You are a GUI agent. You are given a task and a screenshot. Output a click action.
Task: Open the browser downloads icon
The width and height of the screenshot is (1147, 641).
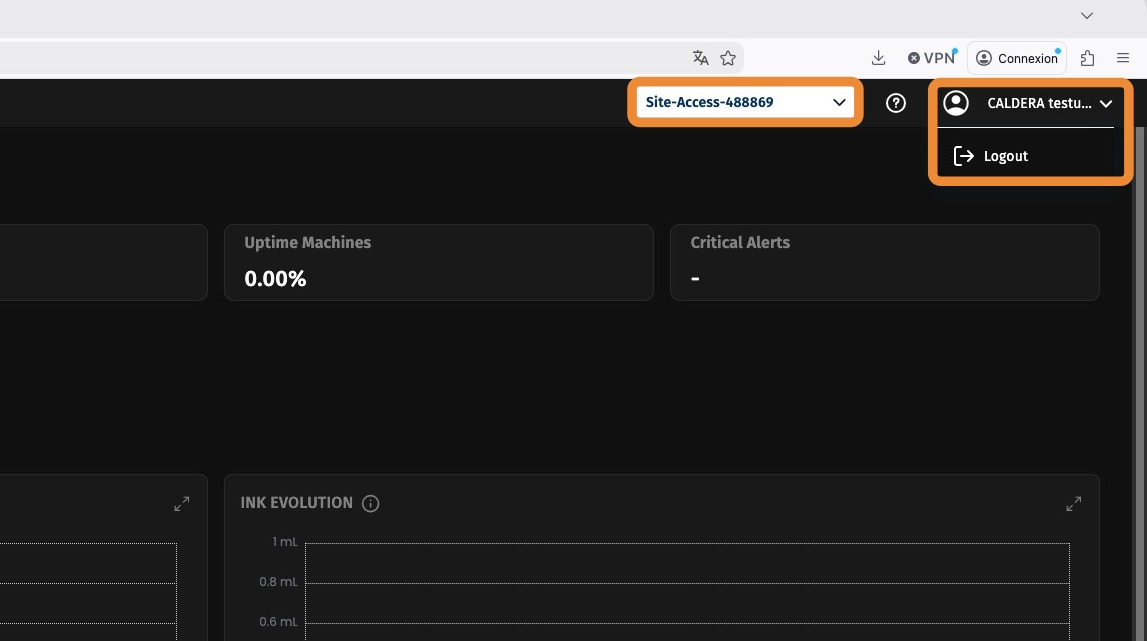coord(879,58)
